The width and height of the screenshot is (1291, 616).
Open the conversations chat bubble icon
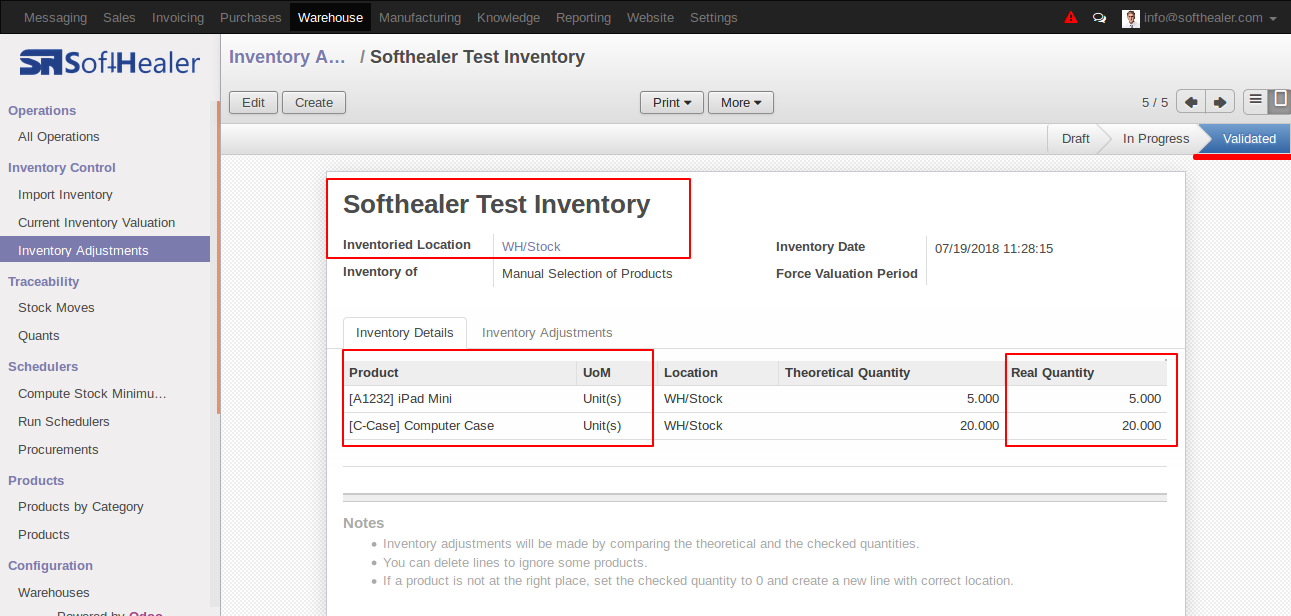1100,18
